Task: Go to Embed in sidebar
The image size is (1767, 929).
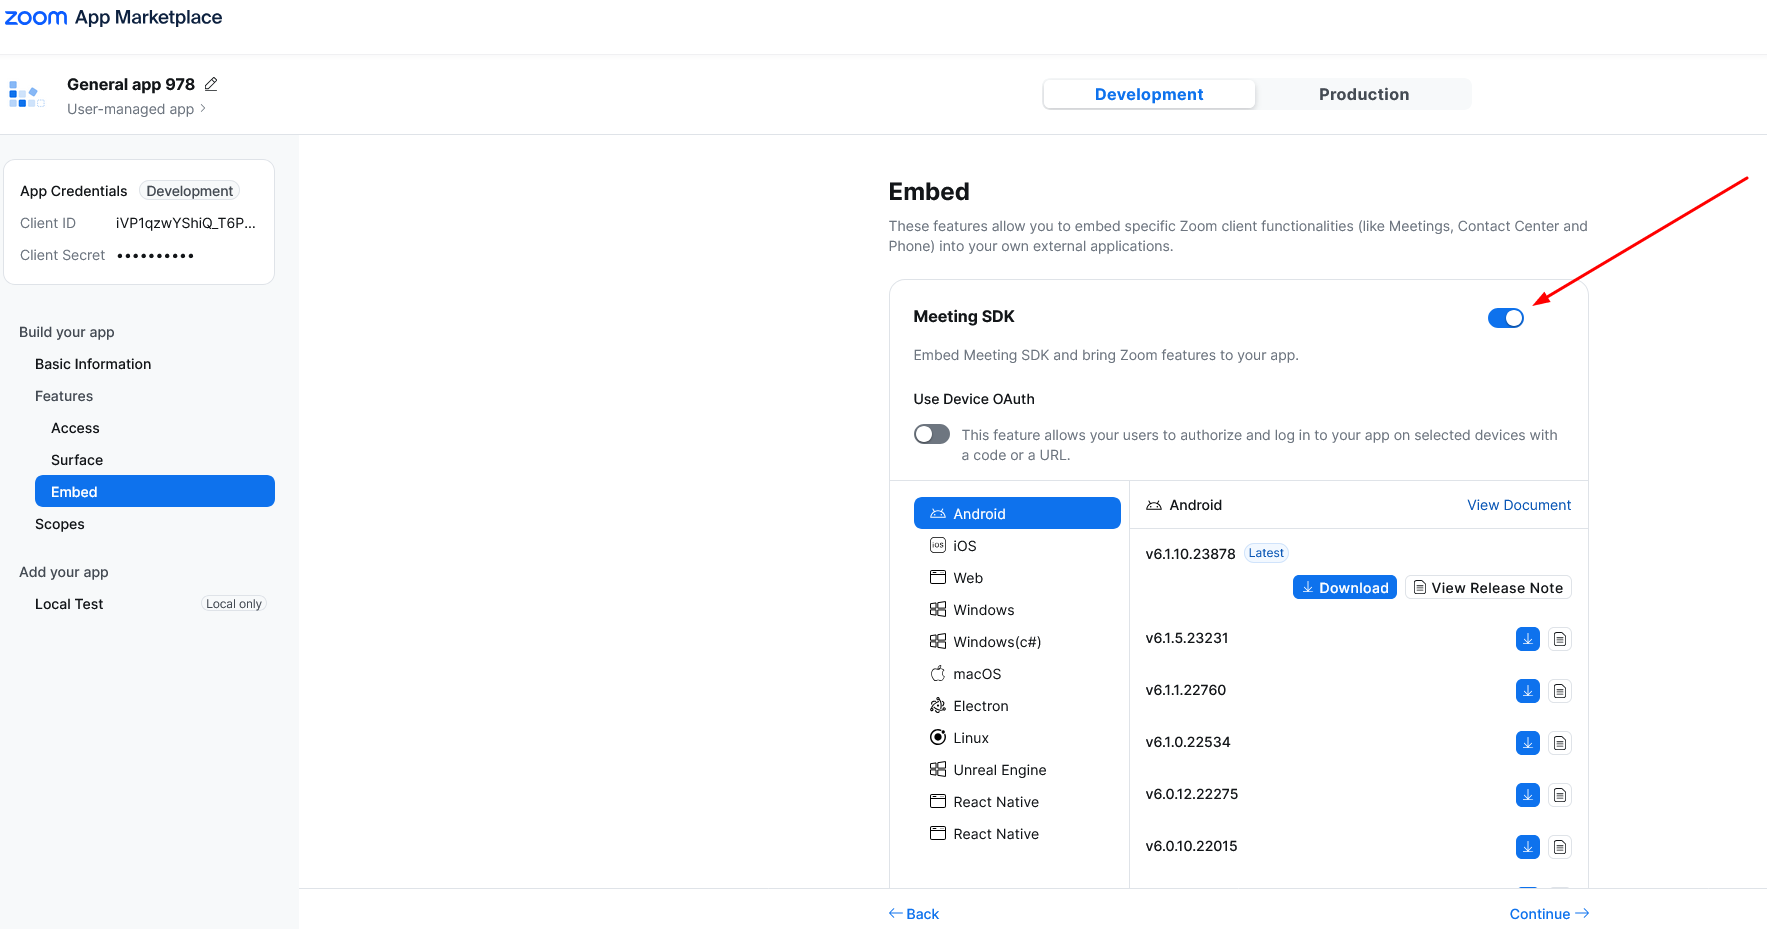Action: coord(154,491)
